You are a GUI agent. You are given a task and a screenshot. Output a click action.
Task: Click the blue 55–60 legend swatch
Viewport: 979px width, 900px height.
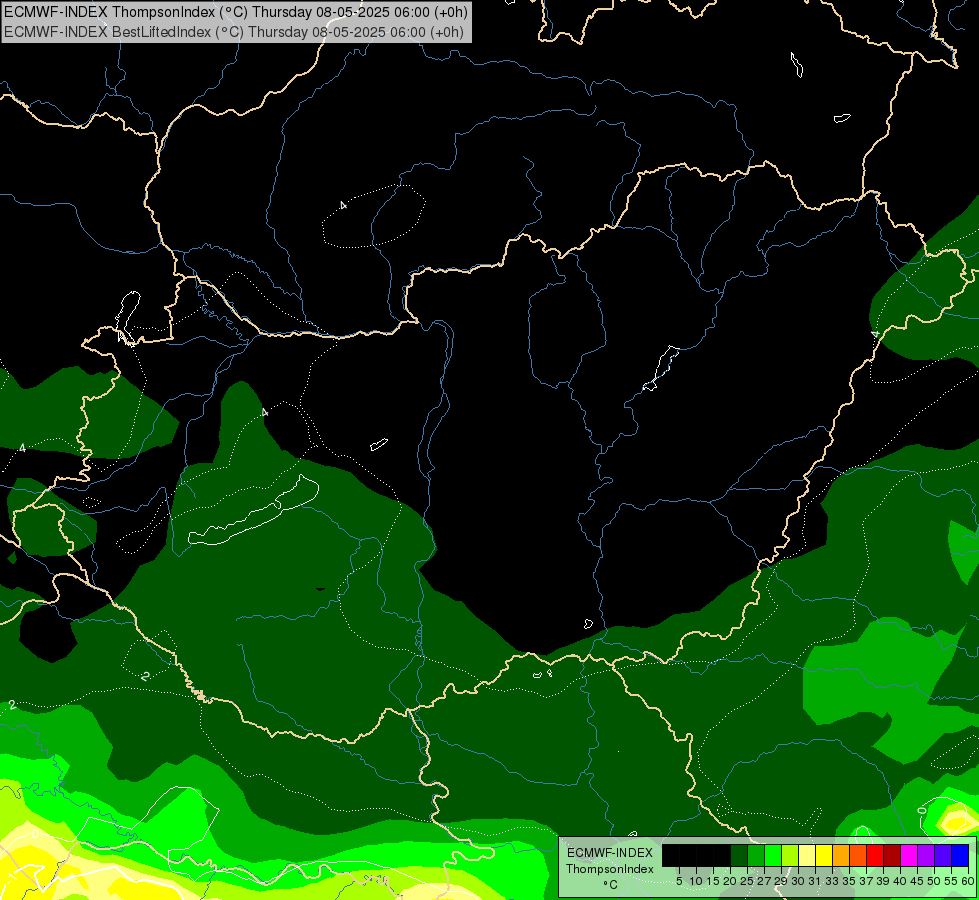click(x=960, y=855)
